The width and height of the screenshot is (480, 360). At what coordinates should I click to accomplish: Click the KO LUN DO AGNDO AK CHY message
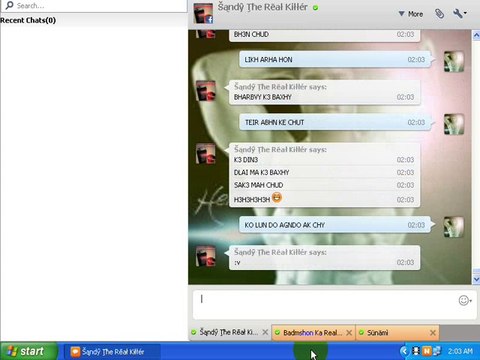pyautogui.click(x=335, y=225)
